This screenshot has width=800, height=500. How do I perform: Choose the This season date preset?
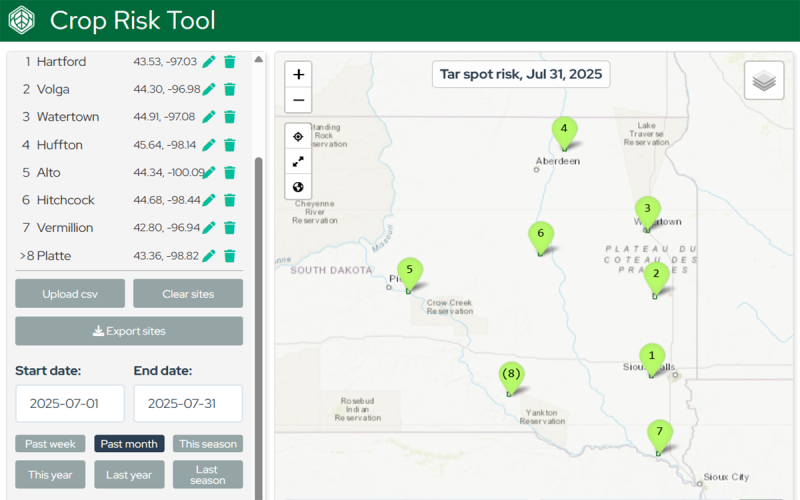(x=208, y=444)
